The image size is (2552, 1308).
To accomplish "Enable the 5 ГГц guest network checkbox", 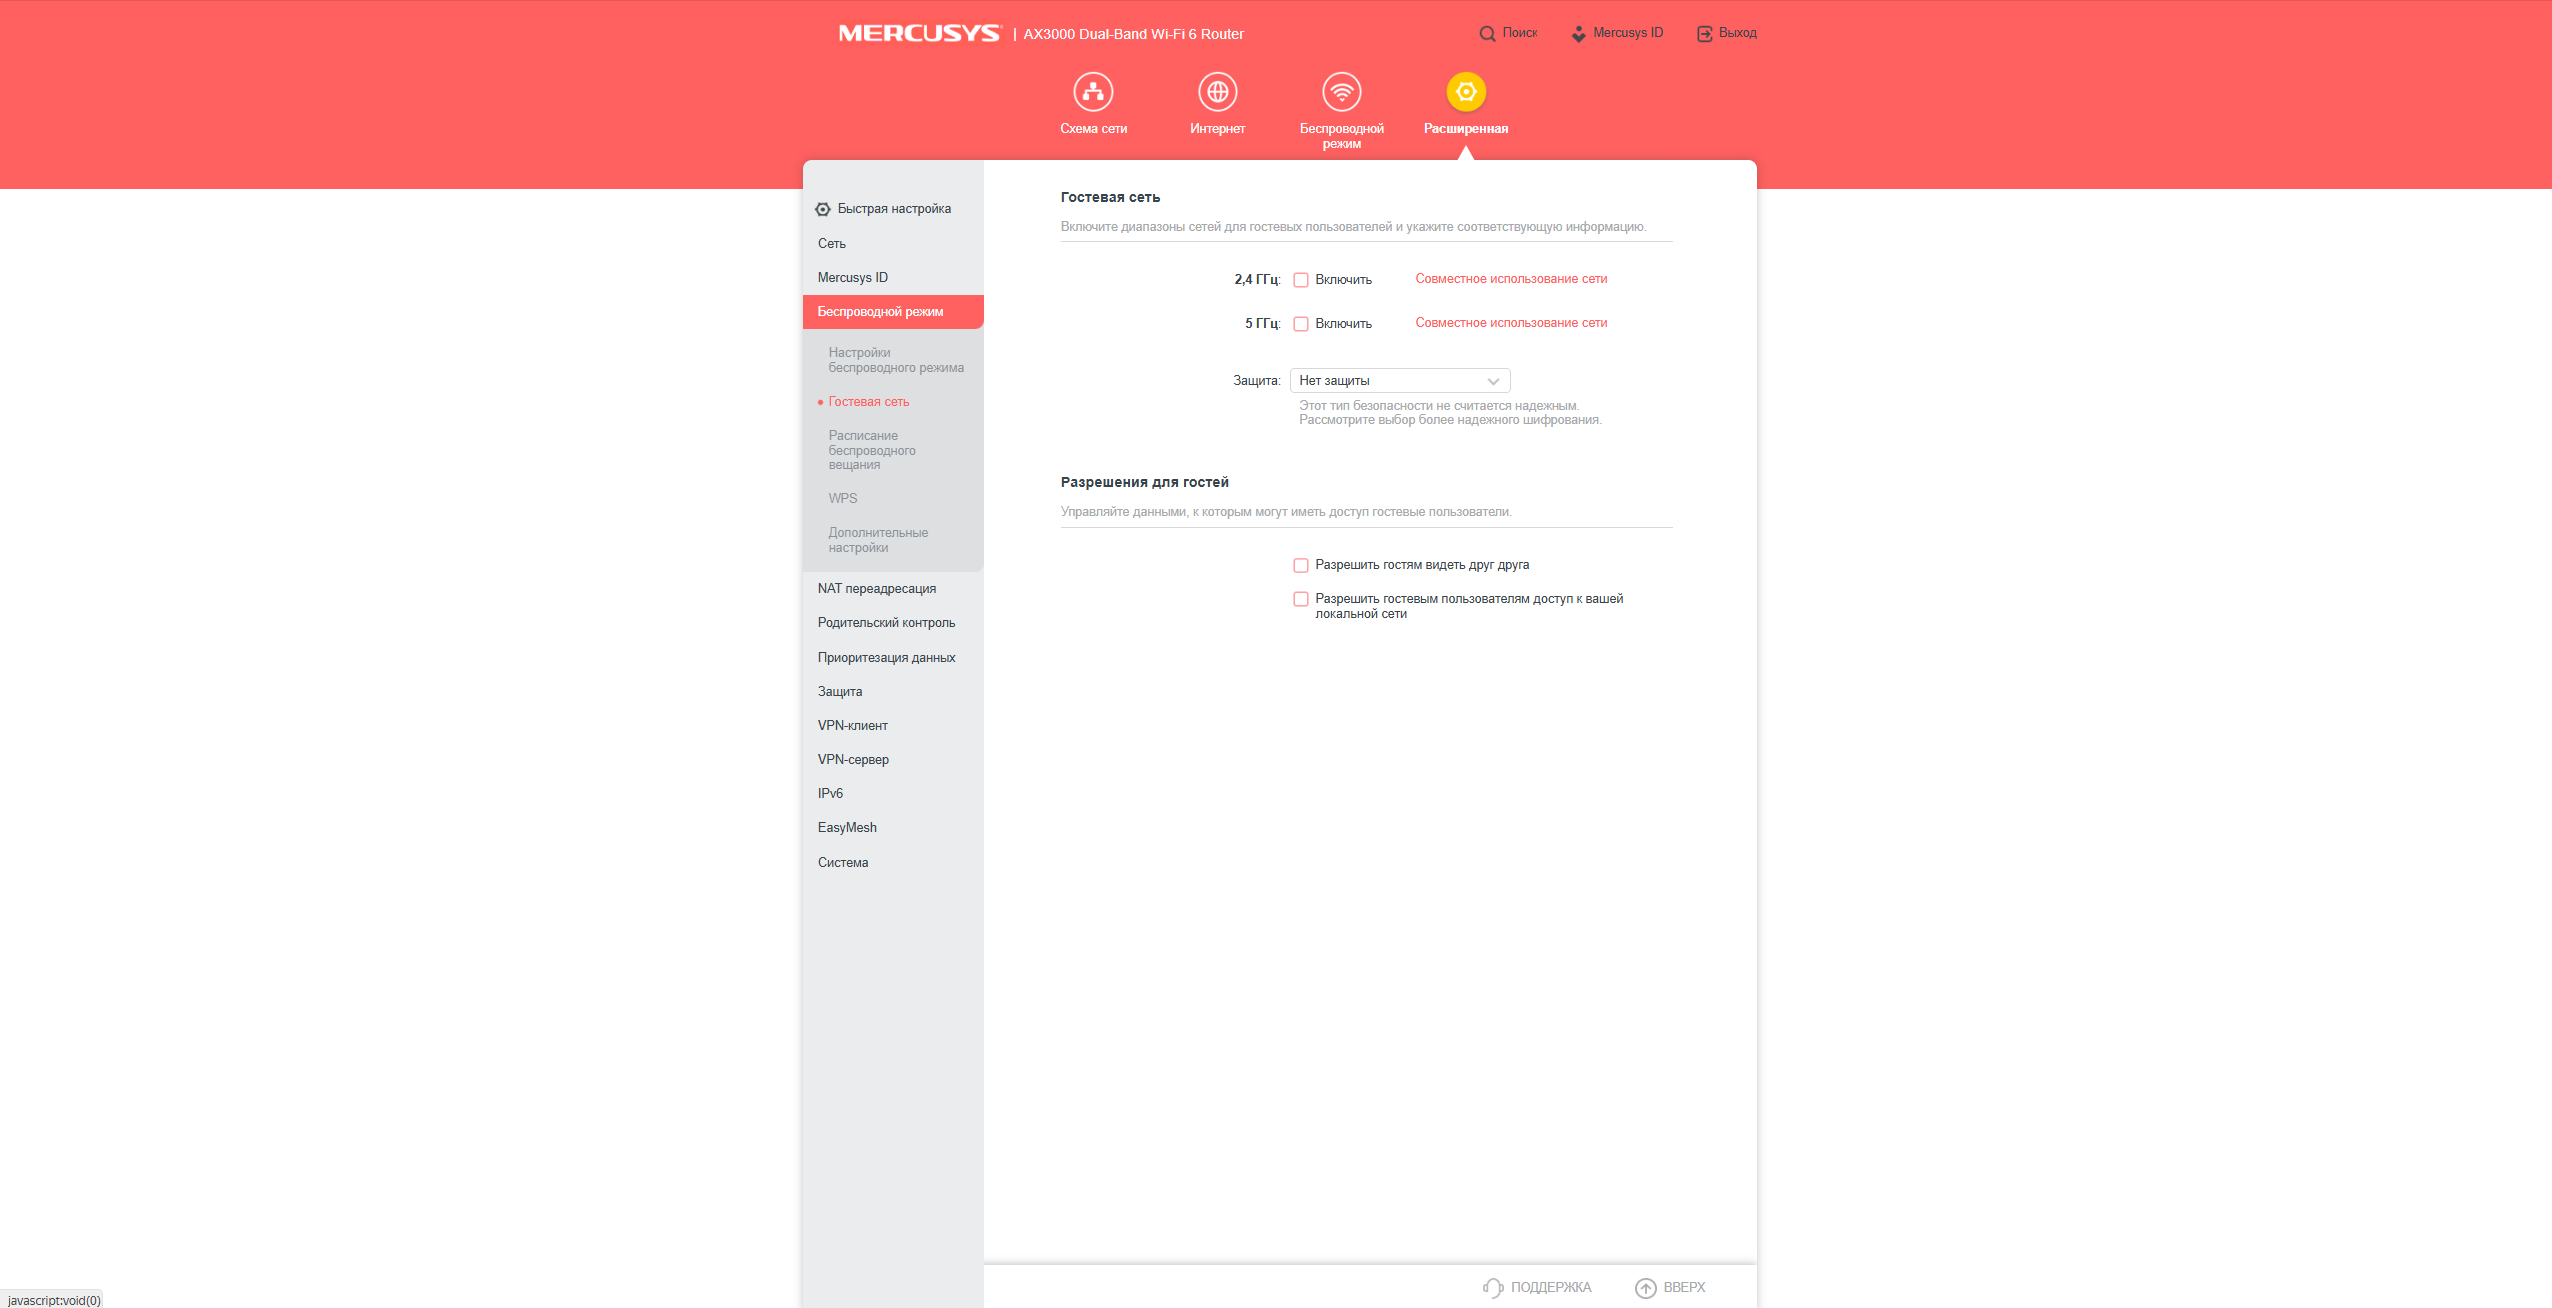I will 1301,324.
